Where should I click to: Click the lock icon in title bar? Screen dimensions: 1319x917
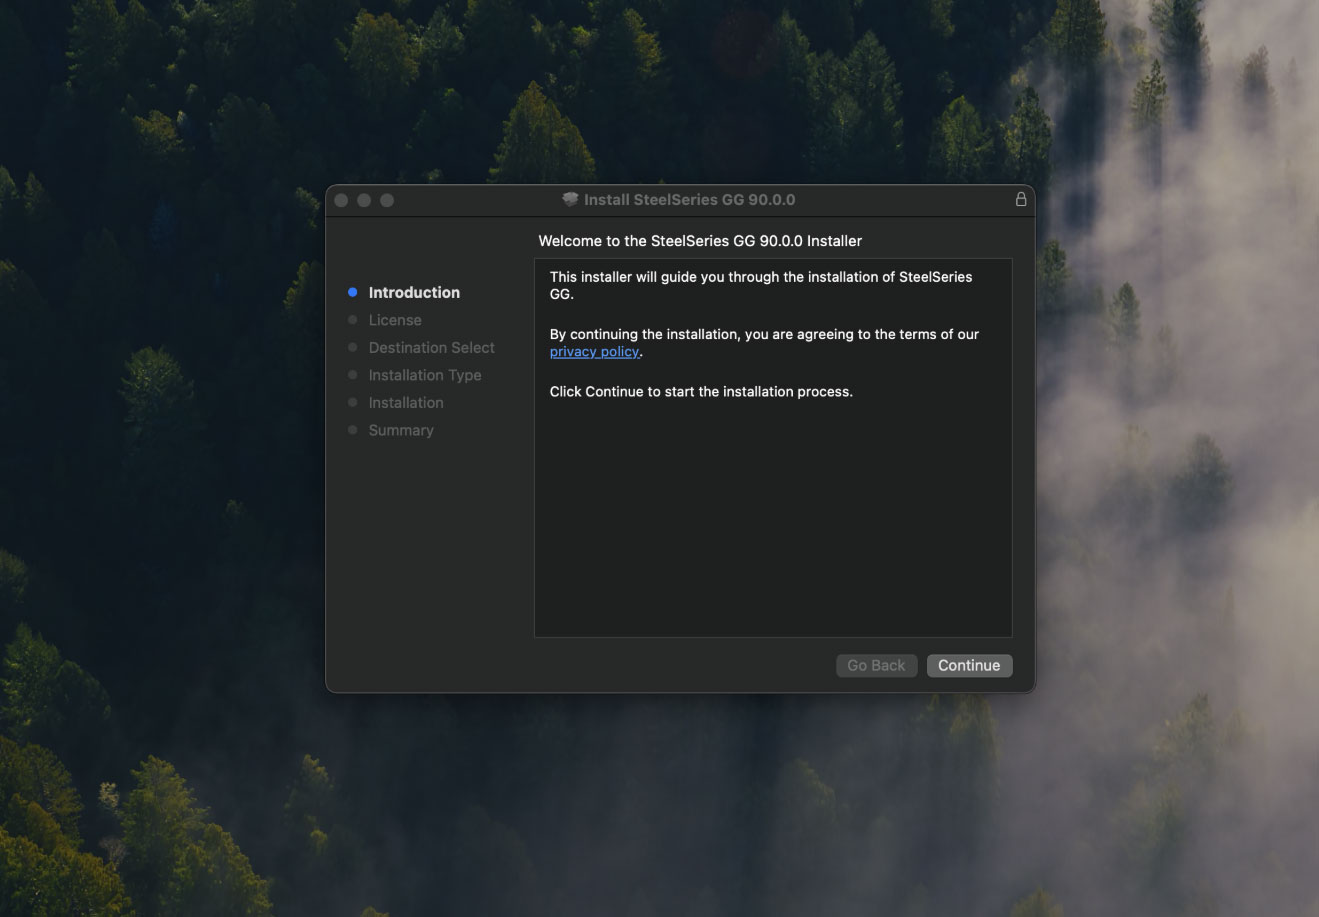coord(1020,200)
